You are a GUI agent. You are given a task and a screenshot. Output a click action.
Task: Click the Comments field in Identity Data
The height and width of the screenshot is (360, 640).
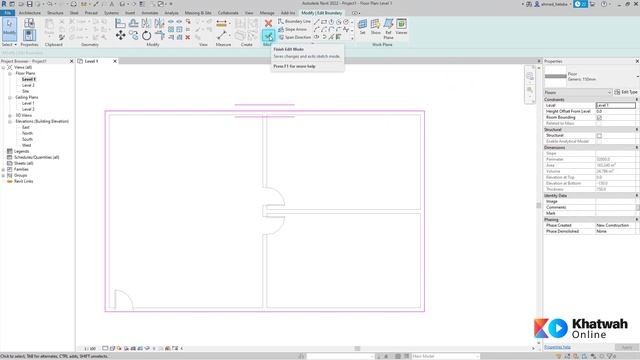pyautogui.click(x=616, y=207)
